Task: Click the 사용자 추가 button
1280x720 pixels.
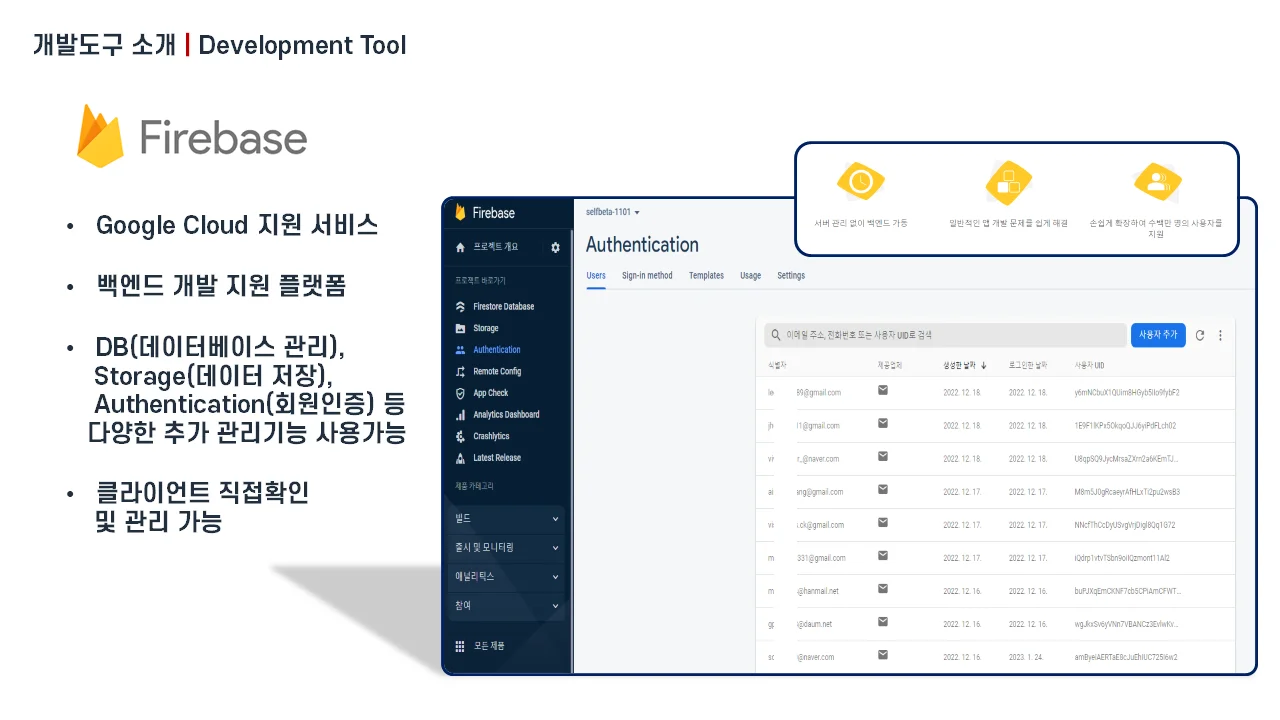Action: click(1158, 335)
